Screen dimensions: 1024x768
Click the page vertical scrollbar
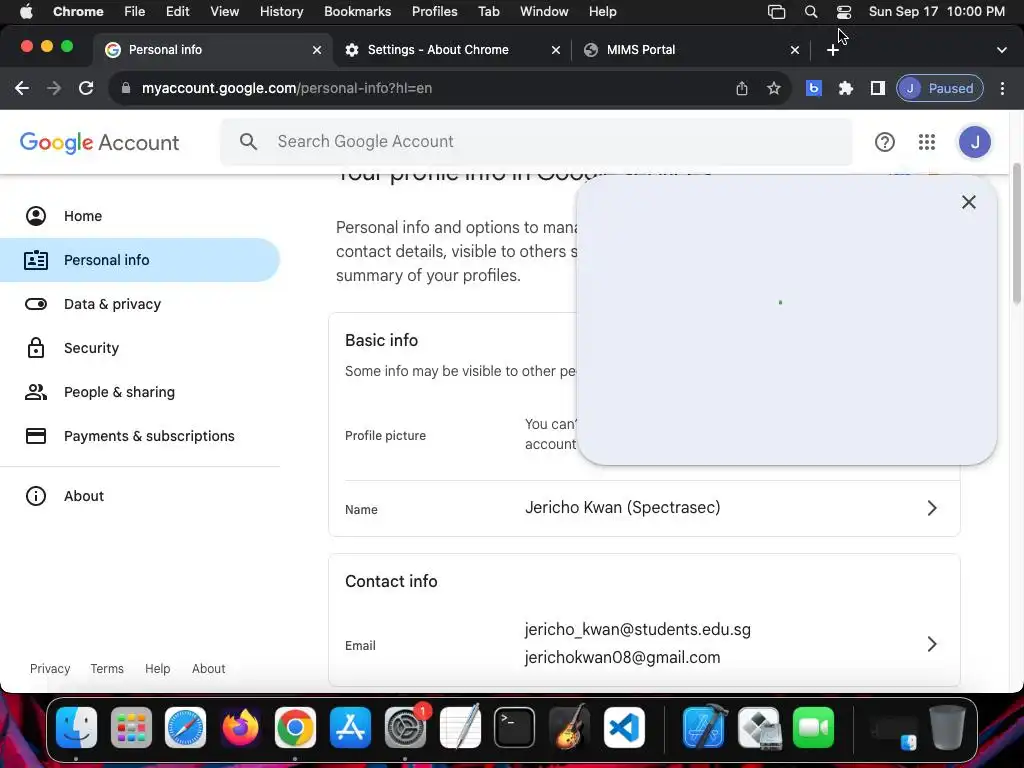tap(1016, 234)
